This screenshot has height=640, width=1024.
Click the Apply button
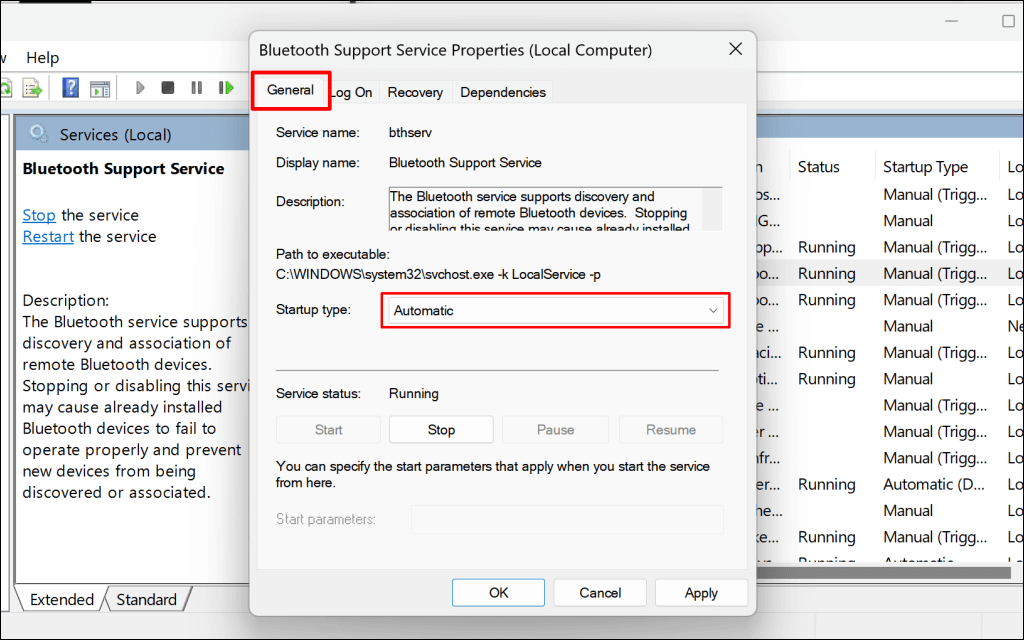point(701,593)
